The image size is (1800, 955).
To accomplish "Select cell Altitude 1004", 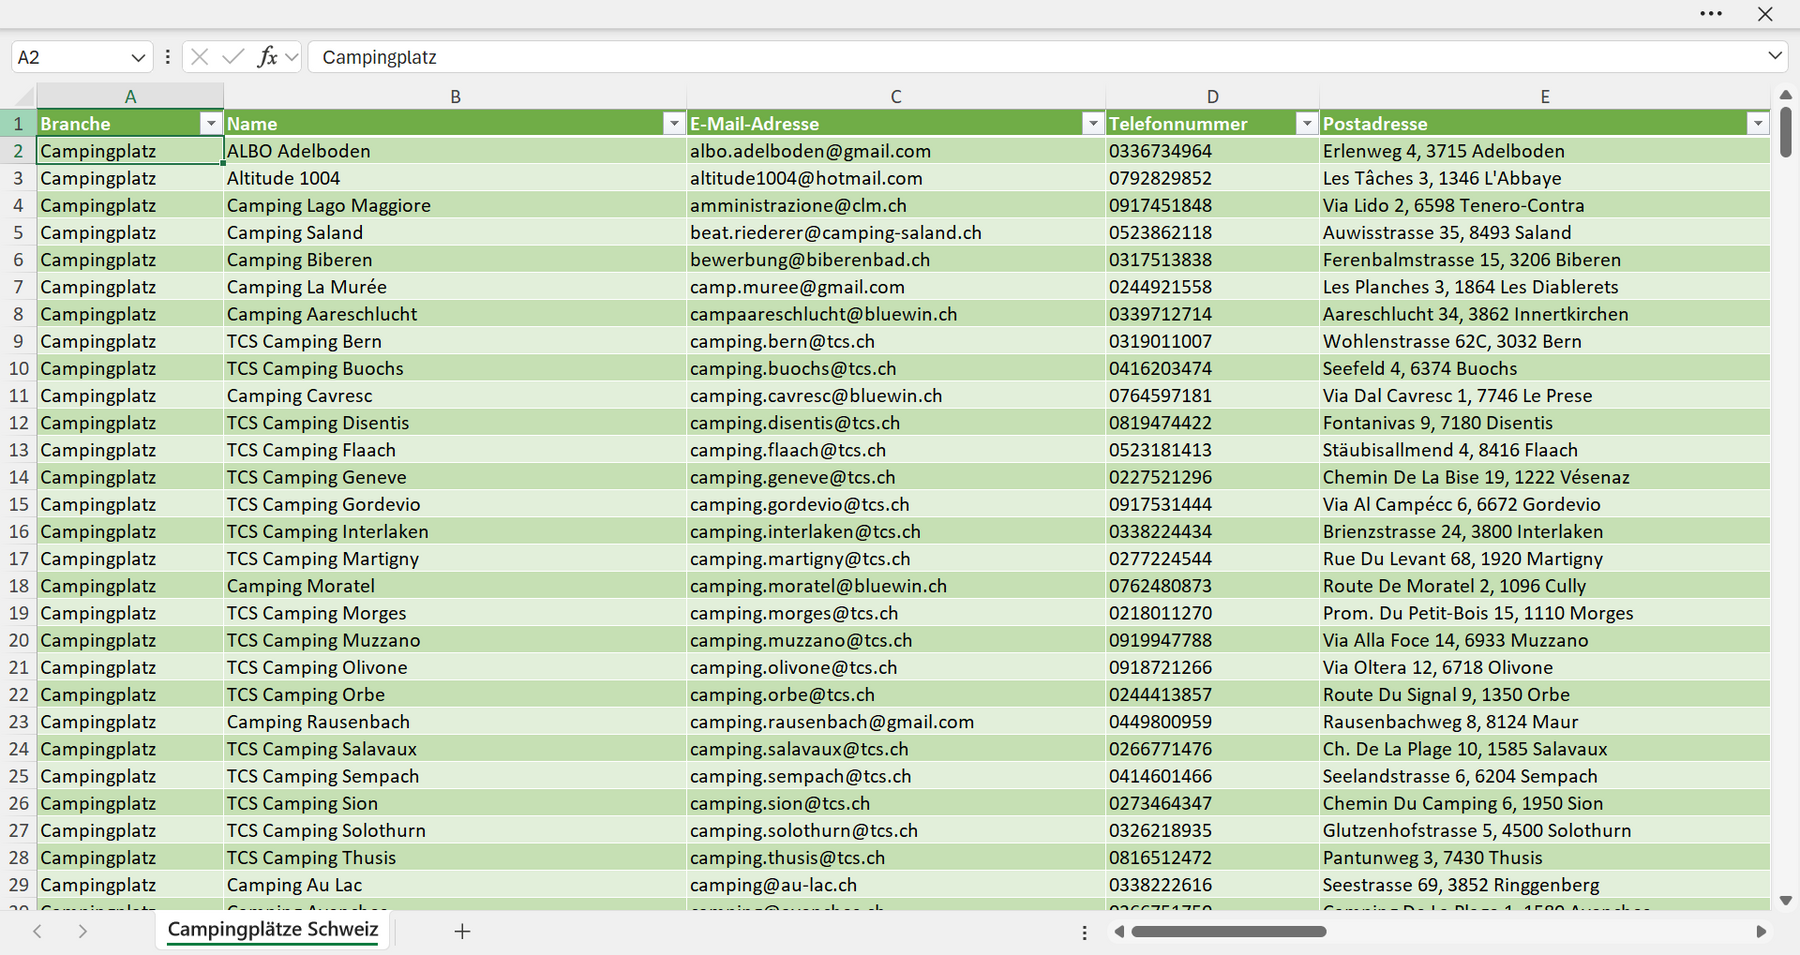I will [455, 178].
